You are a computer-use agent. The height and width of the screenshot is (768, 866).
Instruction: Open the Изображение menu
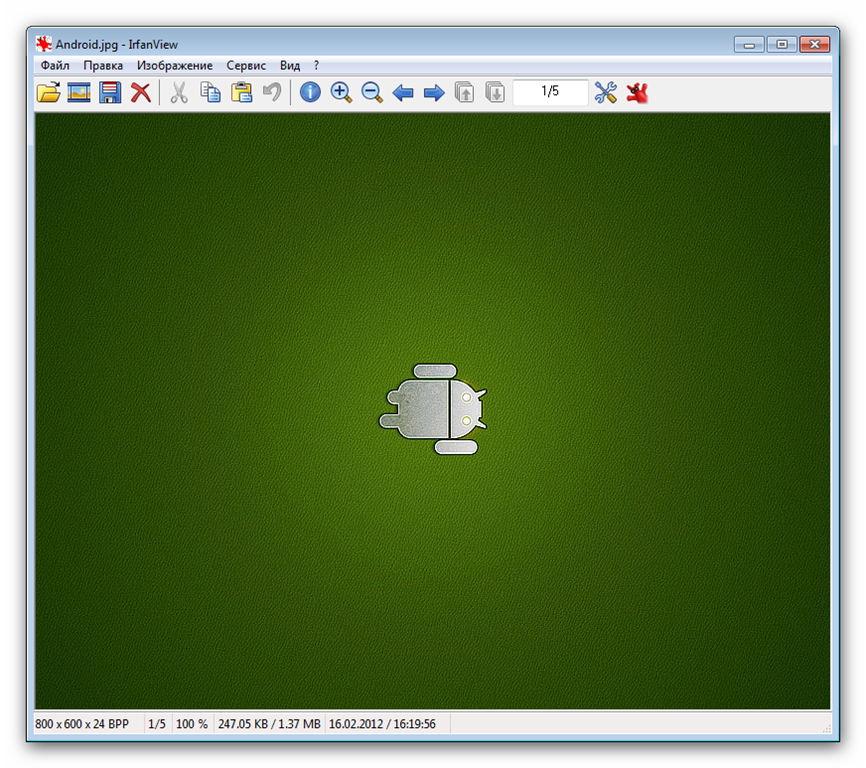coord(175,65)
